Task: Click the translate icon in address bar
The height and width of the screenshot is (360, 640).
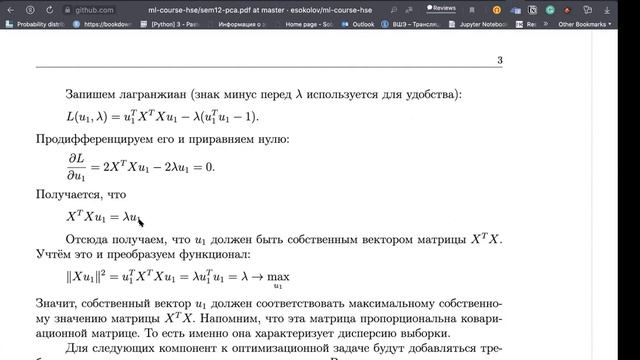Action: pos(409,10)
